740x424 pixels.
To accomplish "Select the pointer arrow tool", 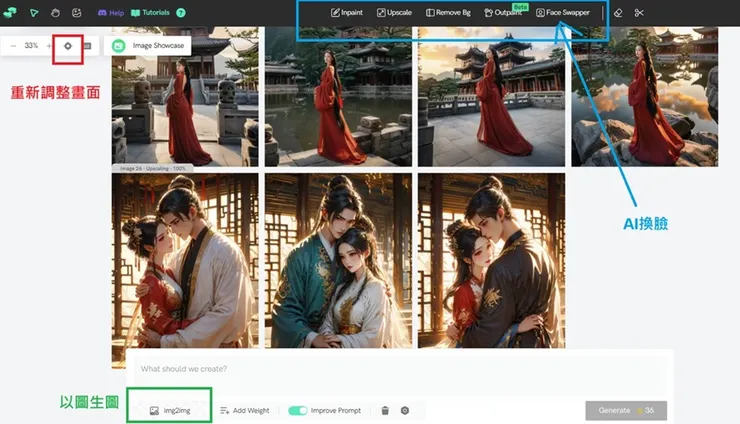I will [34, 13].
